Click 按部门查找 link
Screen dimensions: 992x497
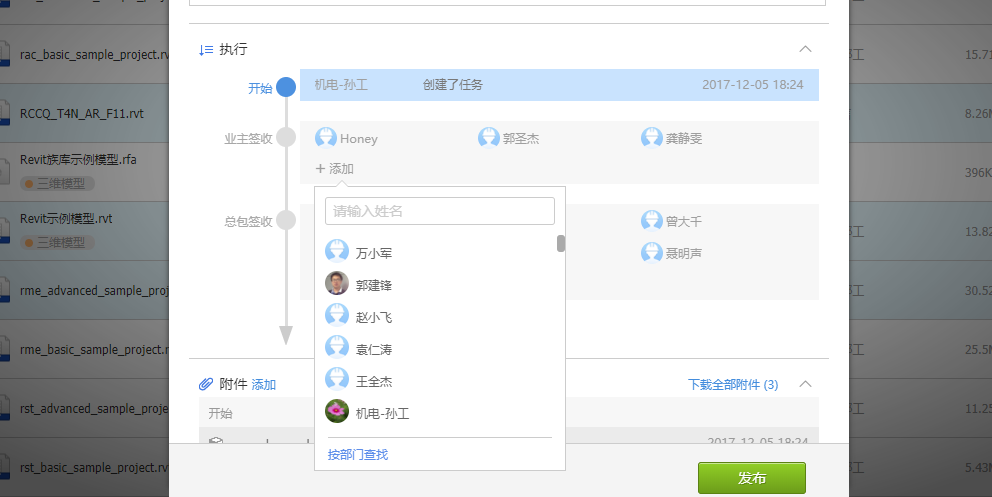tap(358, 455)
